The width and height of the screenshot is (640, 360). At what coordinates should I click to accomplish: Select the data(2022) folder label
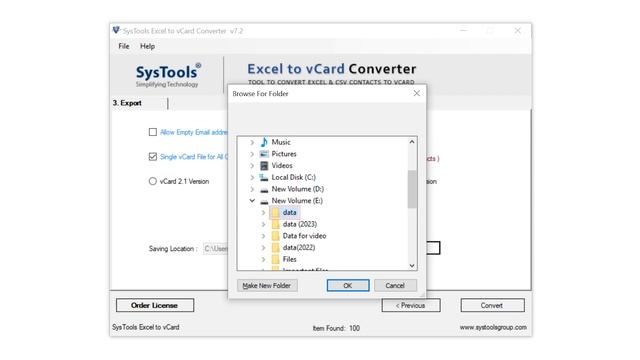point(299,248)
